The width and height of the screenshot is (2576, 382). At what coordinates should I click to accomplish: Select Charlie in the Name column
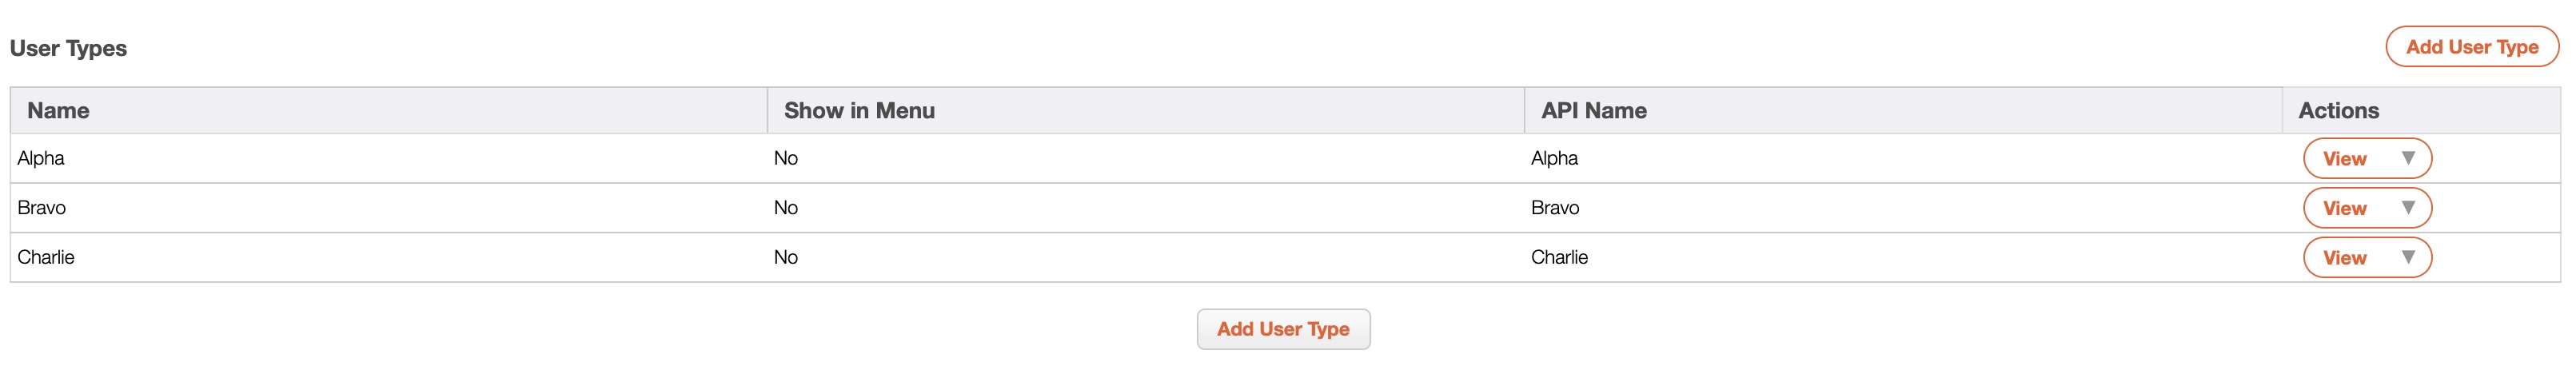coord(46,257)
